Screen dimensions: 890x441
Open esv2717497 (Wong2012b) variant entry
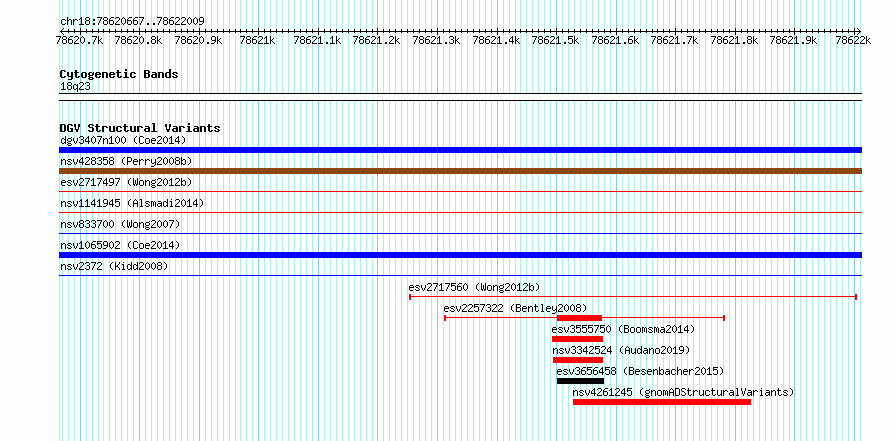coord(126,182)
